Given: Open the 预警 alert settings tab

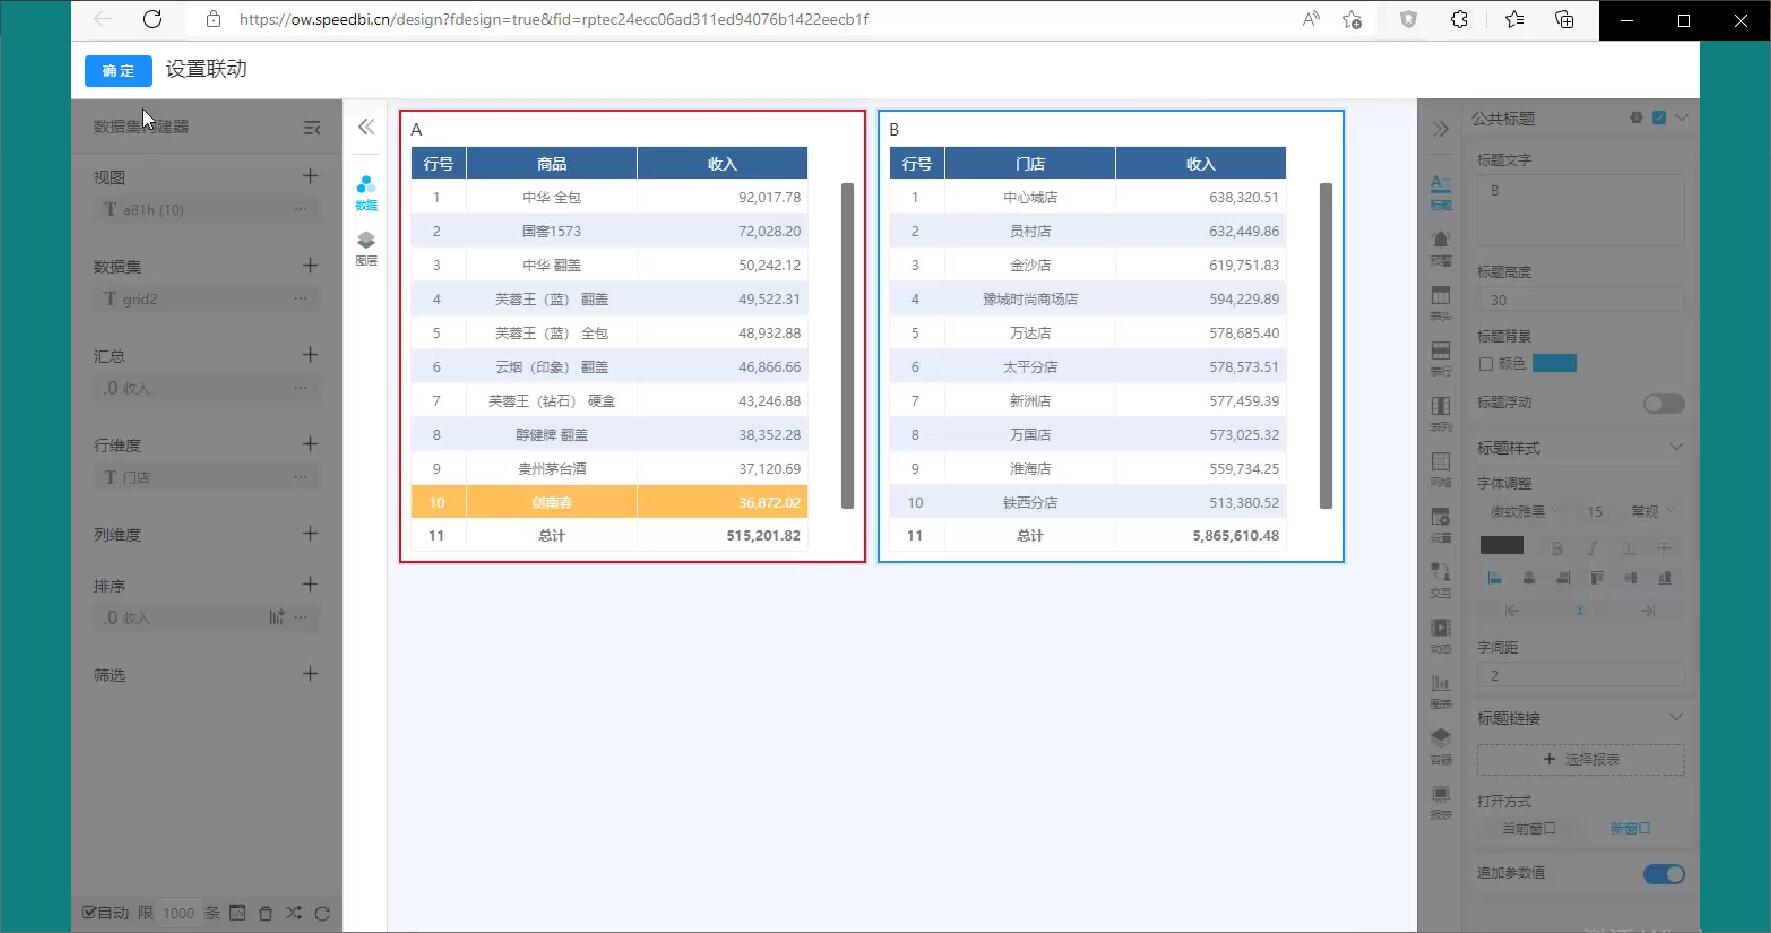Looking at the screenshot, I should (x=1440, y=248).
